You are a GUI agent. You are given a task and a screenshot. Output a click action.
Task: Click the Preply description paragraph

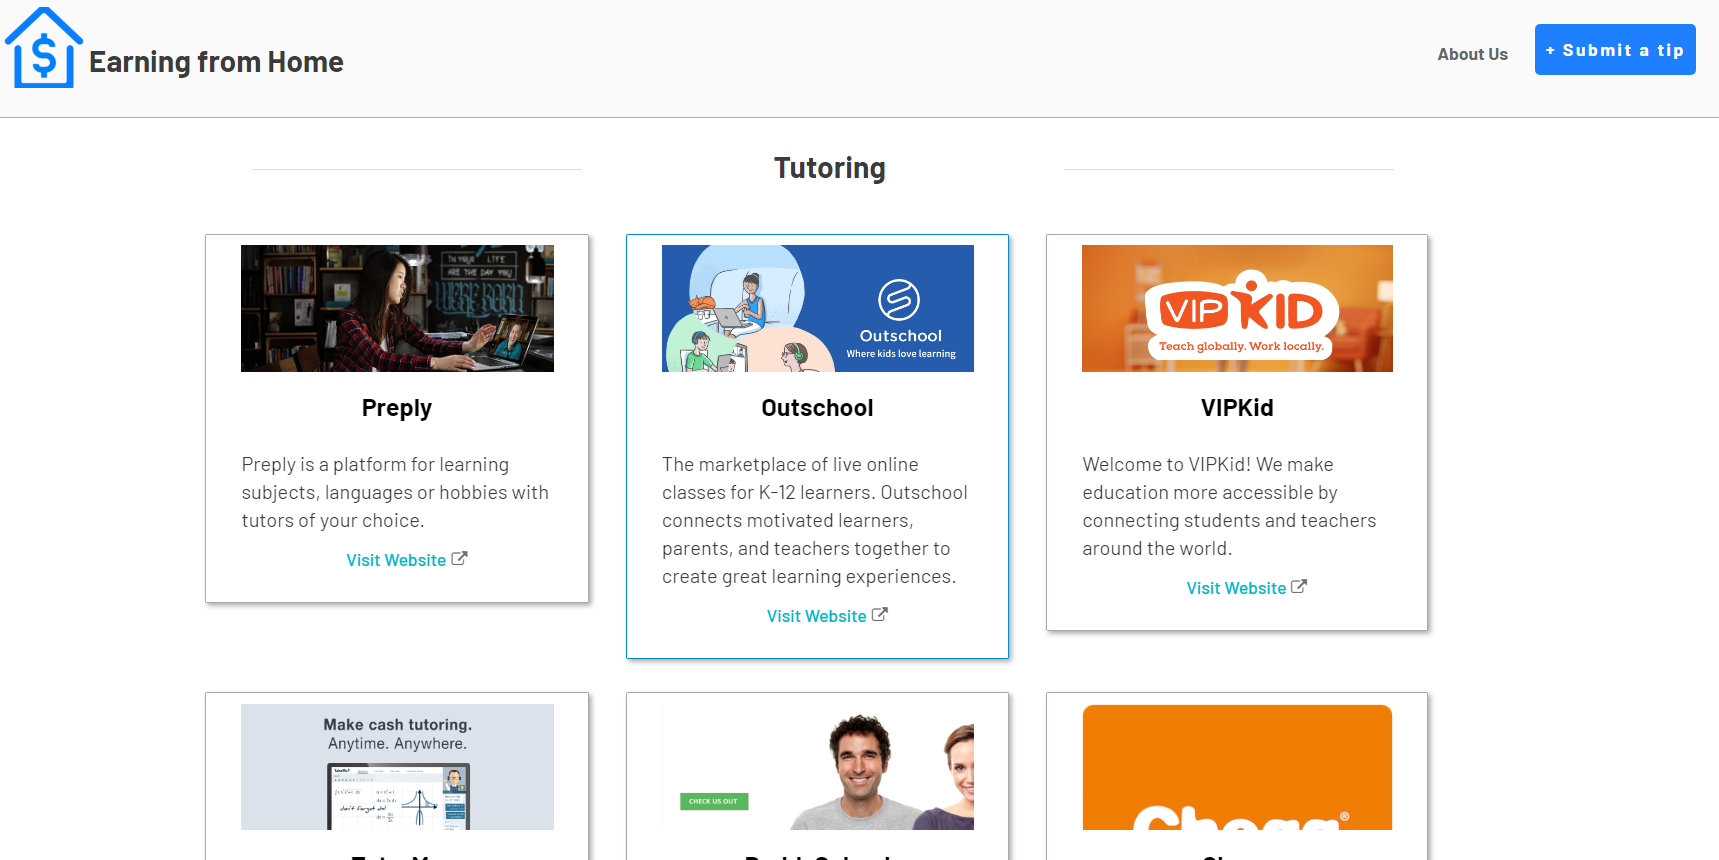pyautogui.click(x=396, y=492)
